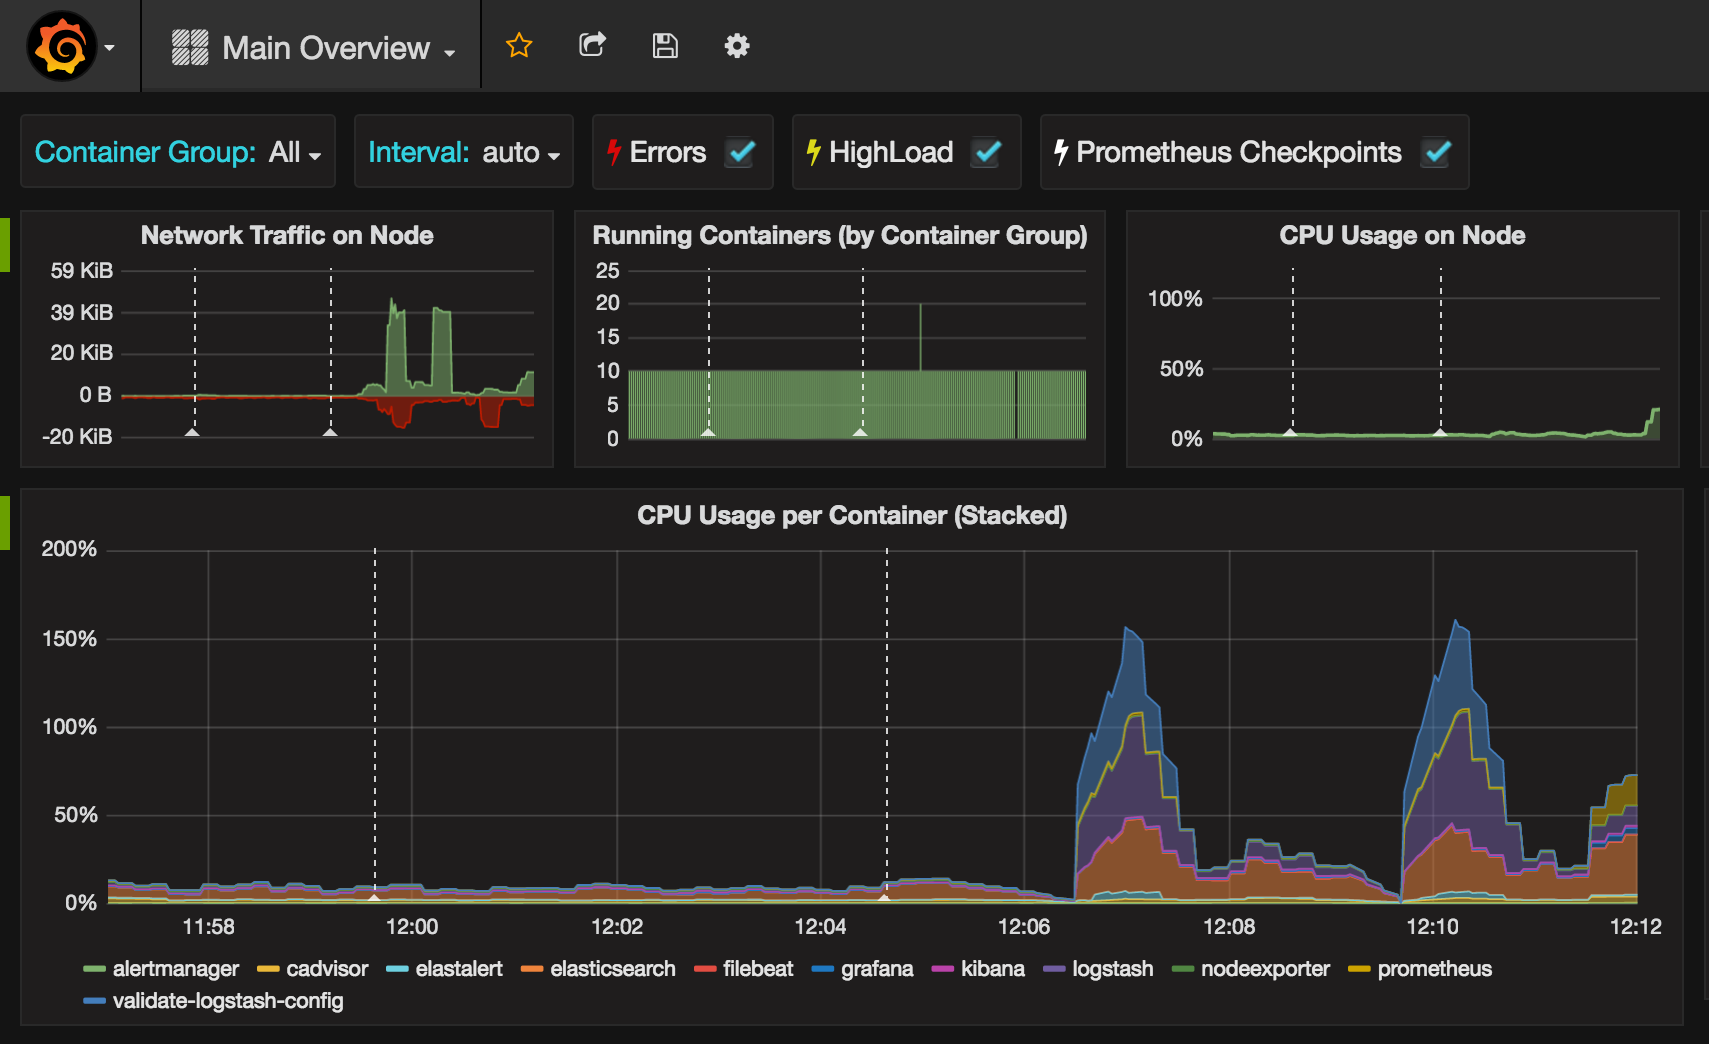1709x1044 pixels.
Task: Click the yellow HighLoad lightning bolt icon
Action: click(814, 152)
